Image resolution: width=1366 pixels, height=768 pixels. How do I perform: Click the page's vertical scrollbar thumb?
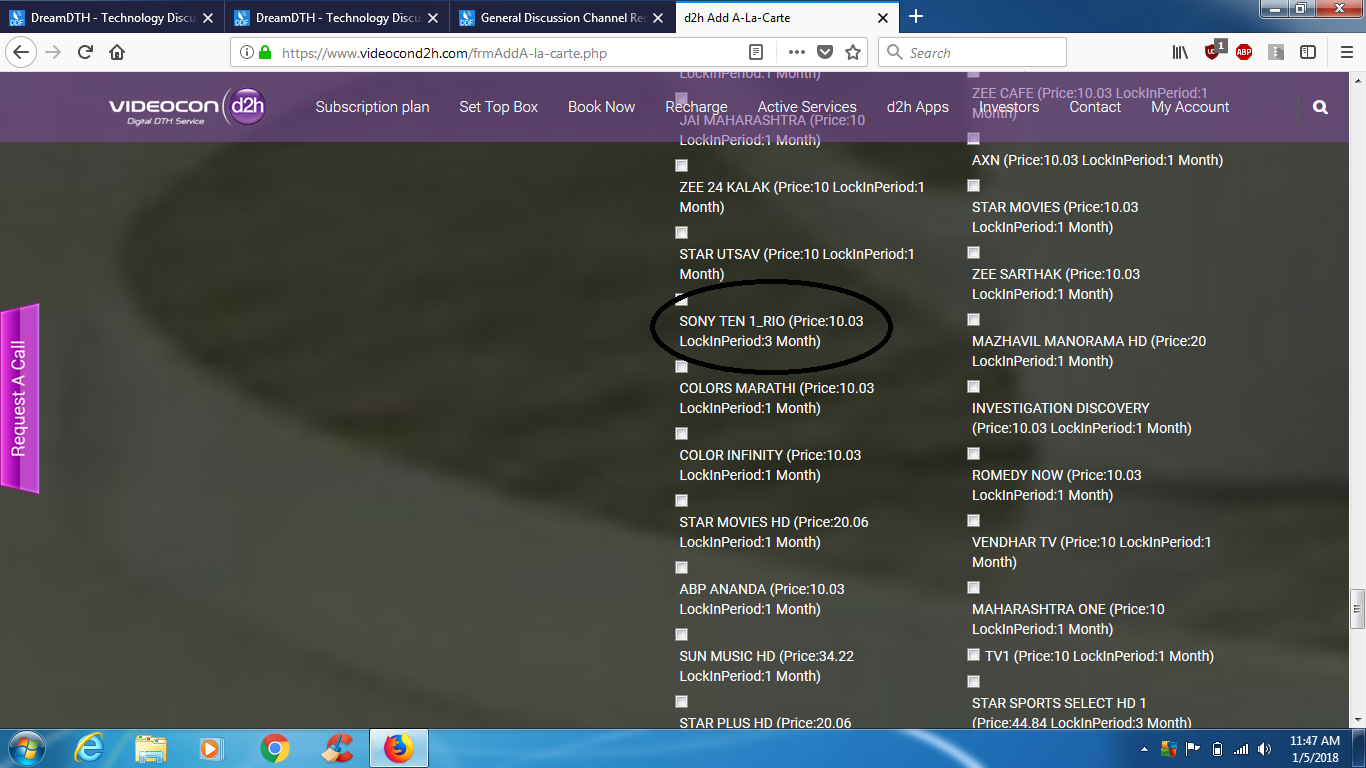(x=1357, y=607)
